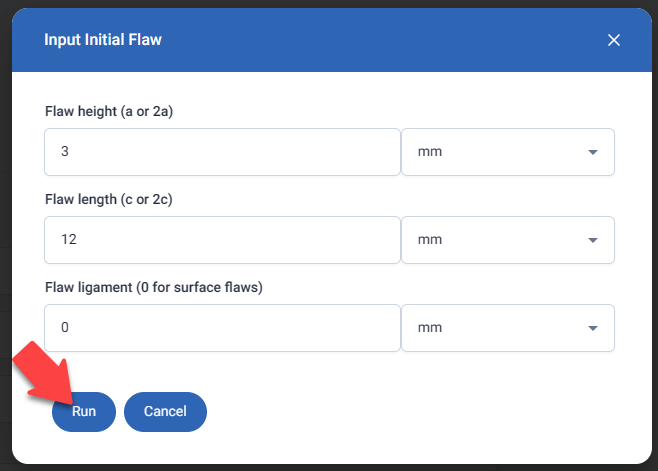This screenshot has height=471, width=658.
Task: Click the arrow icon beside Flaw height unit
Action: 592,153
